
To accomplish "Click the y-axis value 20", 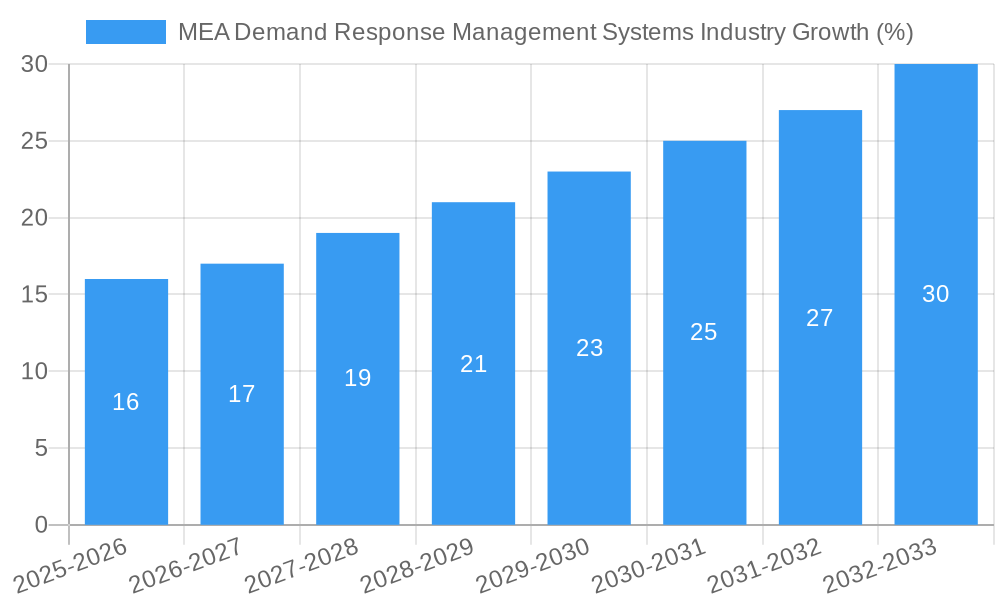I will (x=34, y=217).
